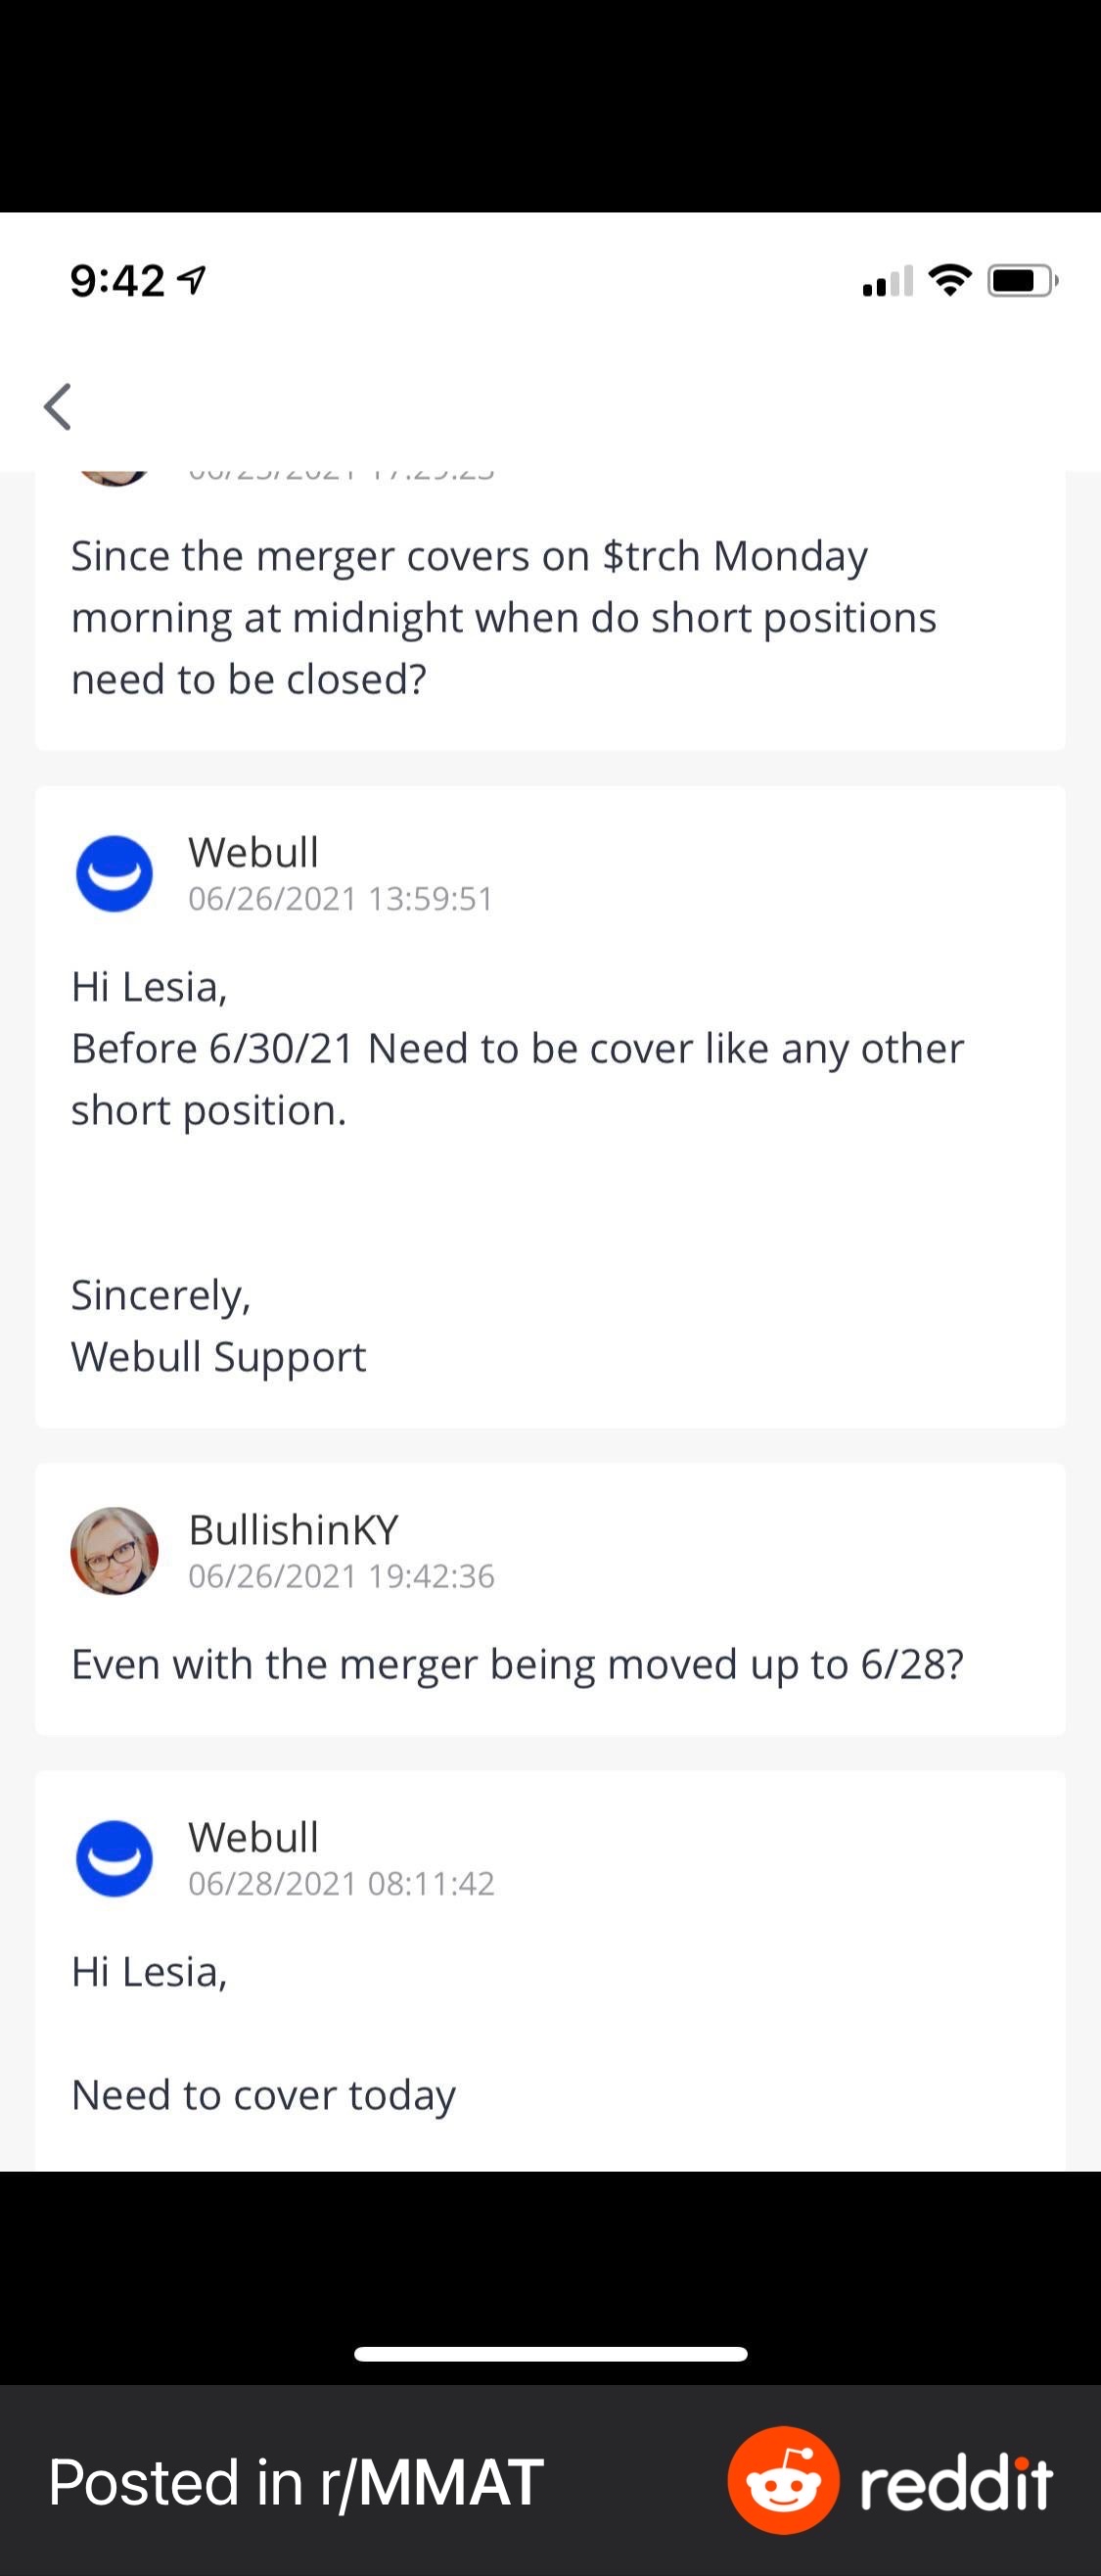Tap the Webull name on 06/28 reply
The width and height of the screenshot is (1101, 2576).
(x=254, y=1837)
